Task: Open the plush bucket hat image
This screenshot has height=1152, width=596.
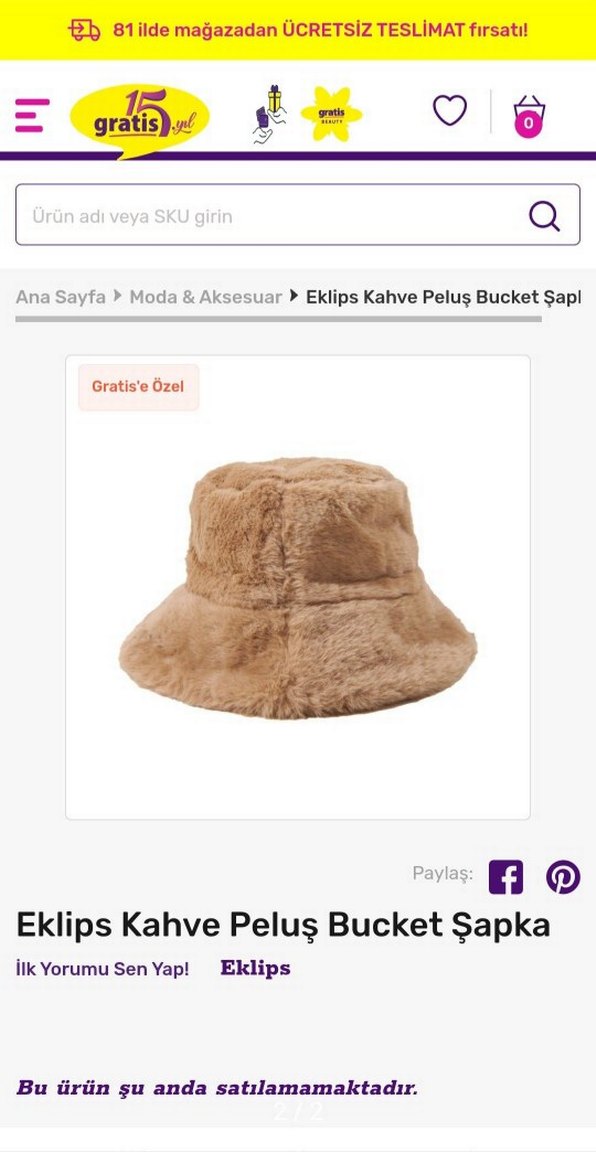Action: coord(298,587)
